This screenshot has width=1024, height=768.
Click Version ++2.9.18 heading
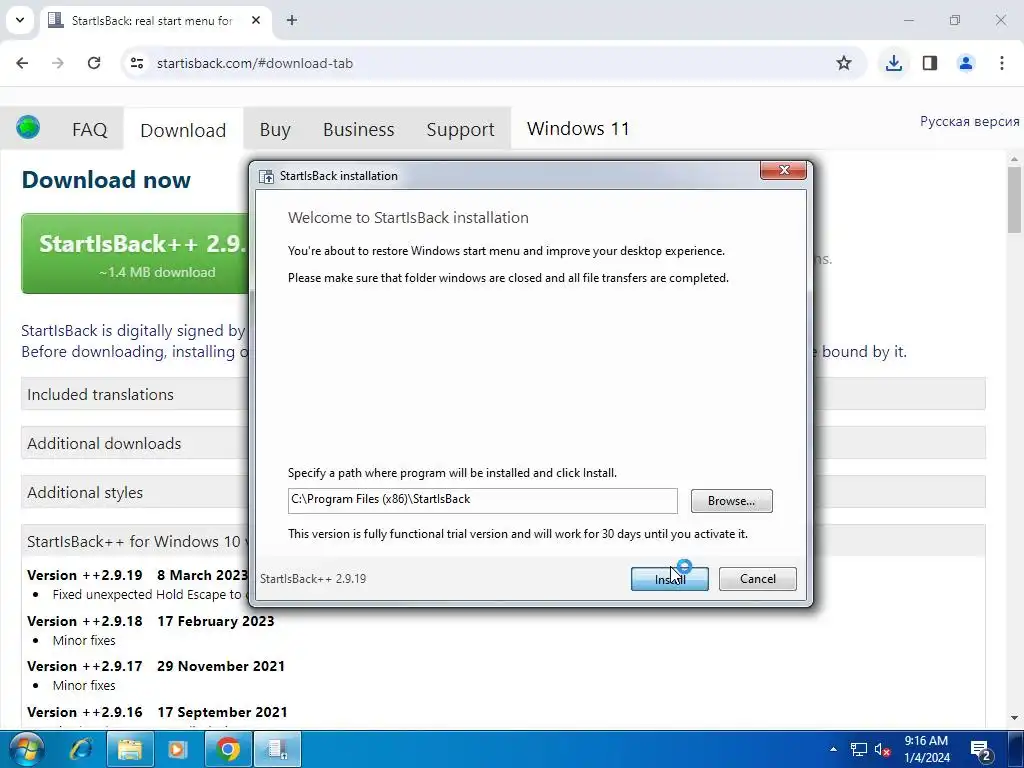tap(85, 621)
